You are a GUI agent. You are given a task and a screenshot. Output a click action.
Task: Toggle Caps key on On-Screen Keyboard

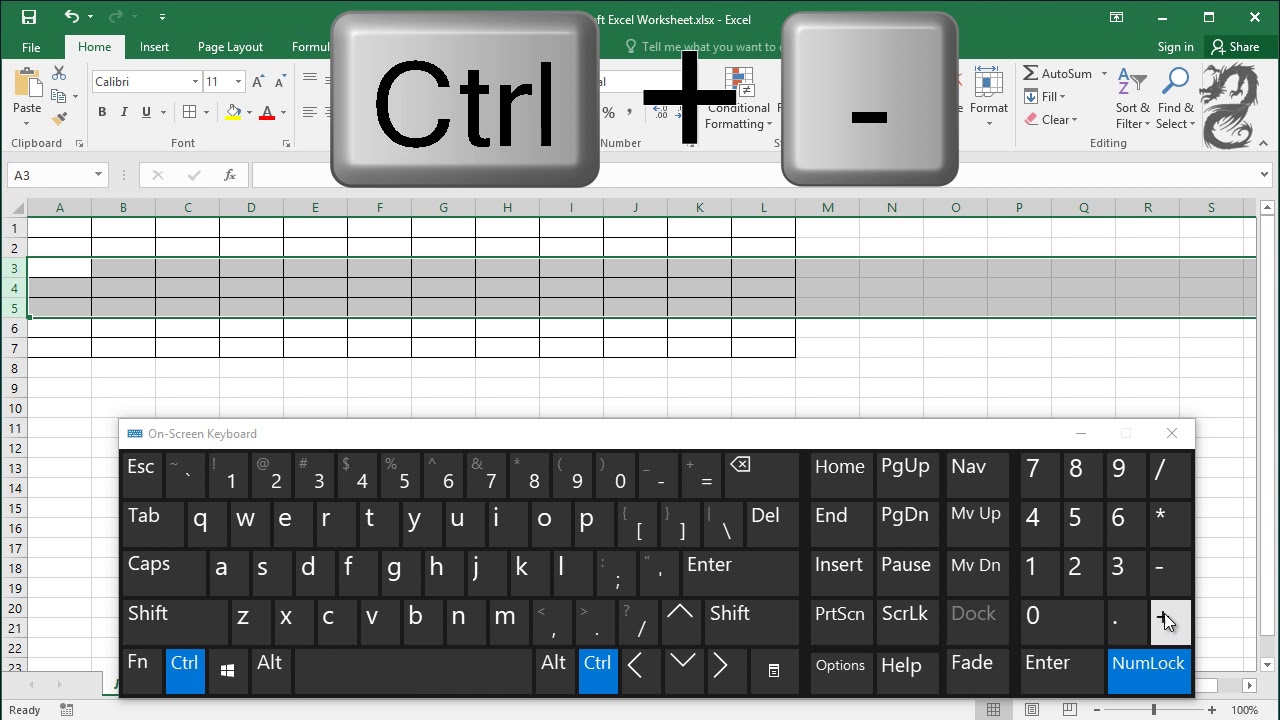click(x=164, y=573)
